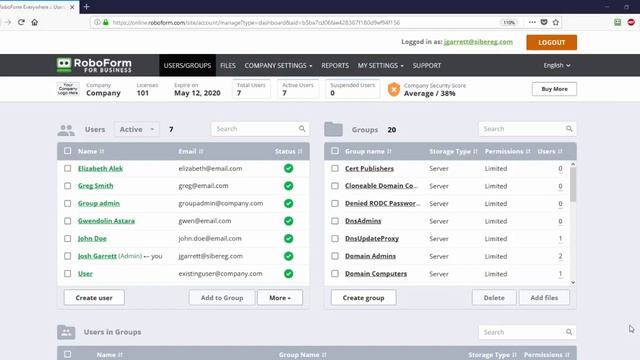This screenshot has width=640, height=360.
Task: Check the Cert Publishers group checkbox
Action: click(335, 168)
